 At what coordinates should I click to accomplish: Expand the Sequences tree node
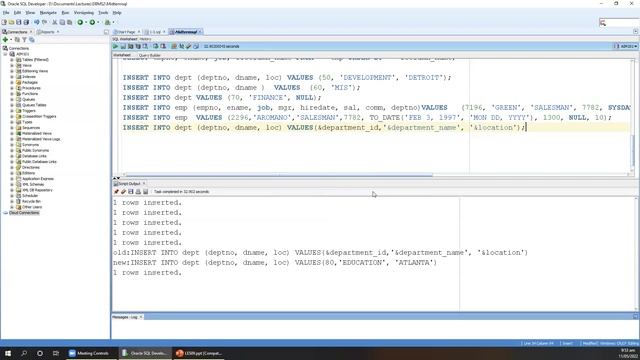point(12,128)
